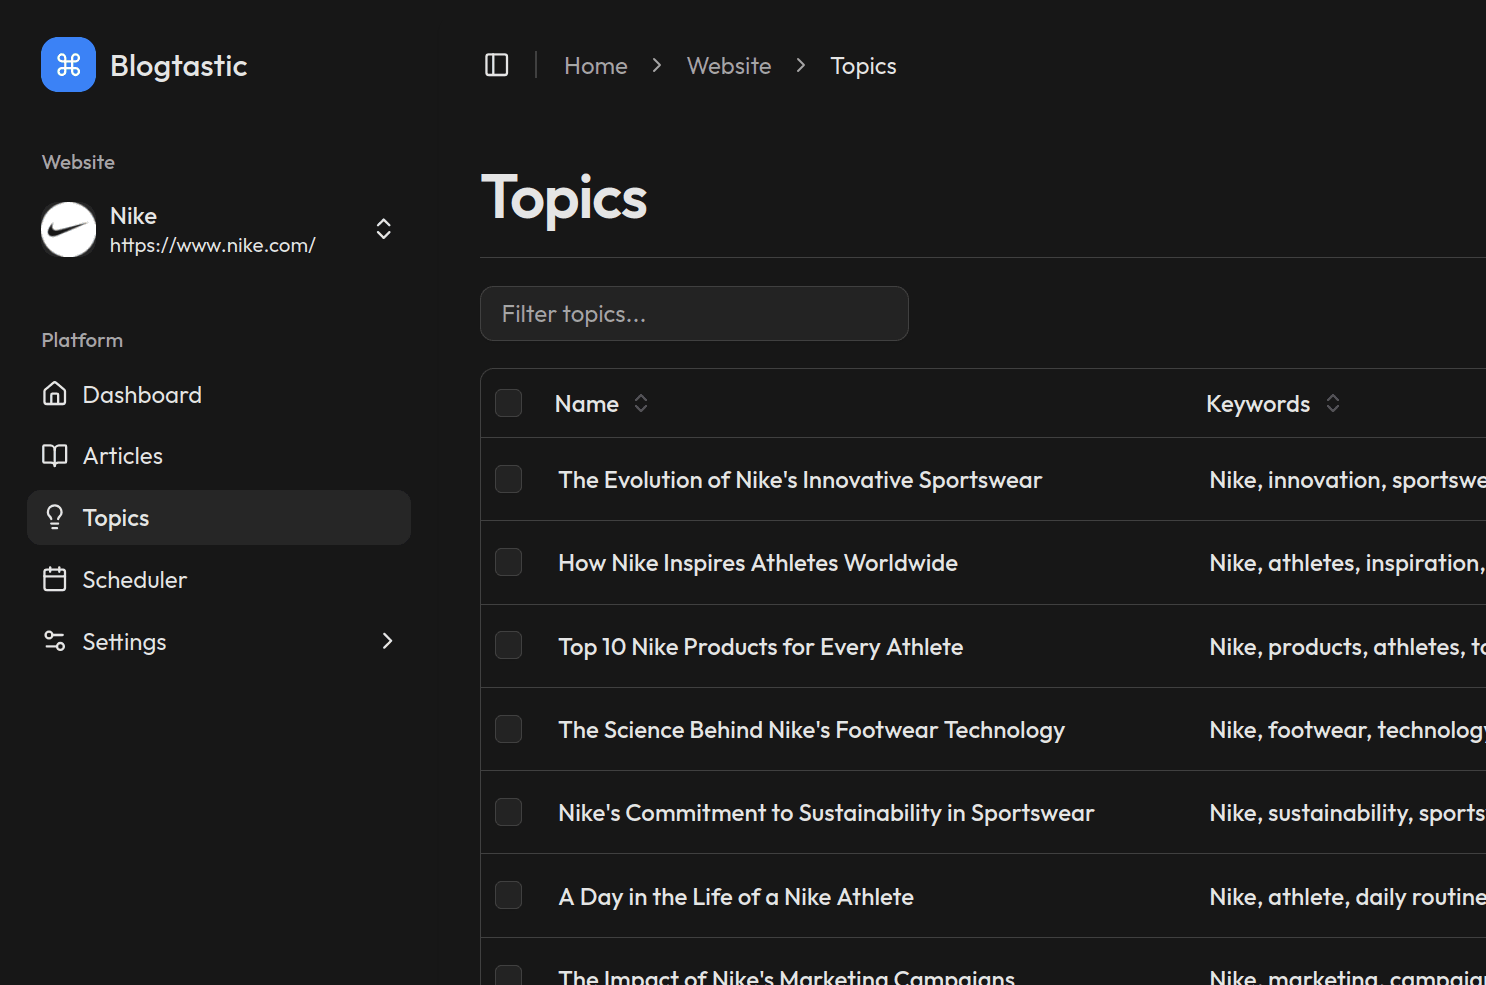Viewport: 1486px width, 985px height.
Task: Click the nike.com URL under the website name
Action: (x=212, y=245)
